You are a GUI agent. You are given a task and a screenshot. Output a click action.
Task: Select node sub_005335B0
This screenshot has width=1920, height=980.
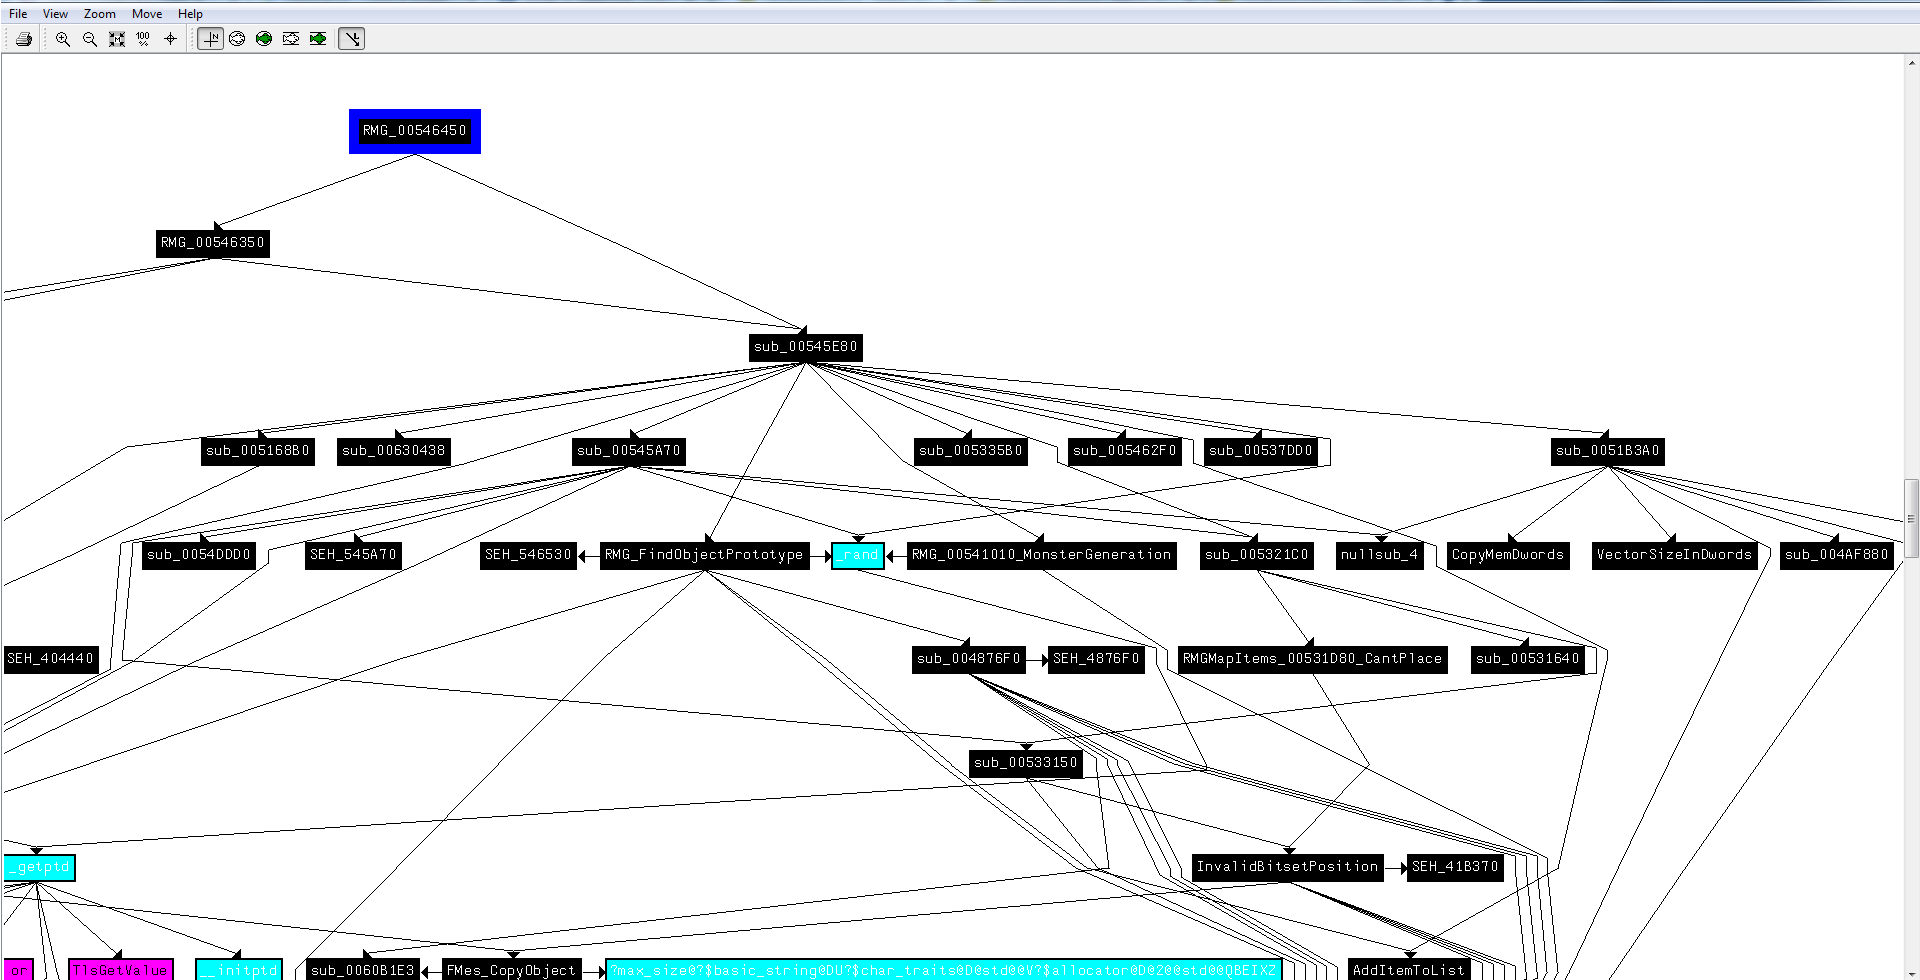[971, 451]
